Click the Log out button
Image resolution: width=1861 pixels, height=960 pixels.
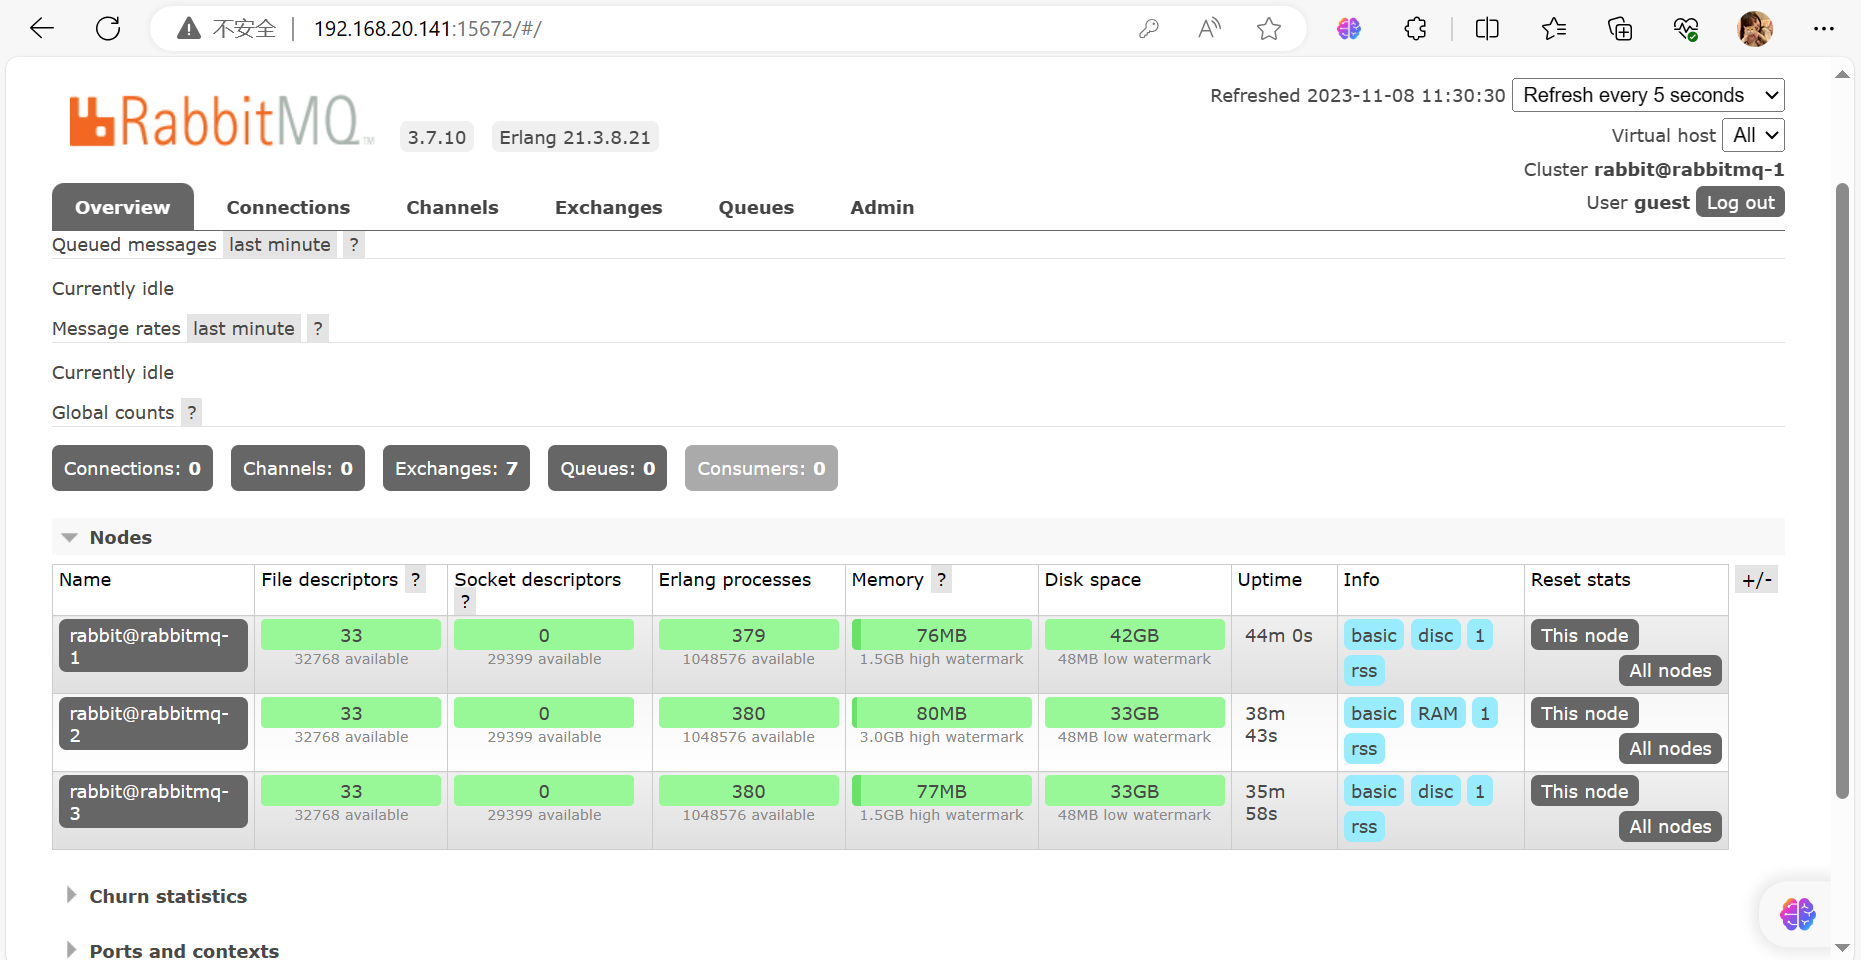coord(1740,202)
